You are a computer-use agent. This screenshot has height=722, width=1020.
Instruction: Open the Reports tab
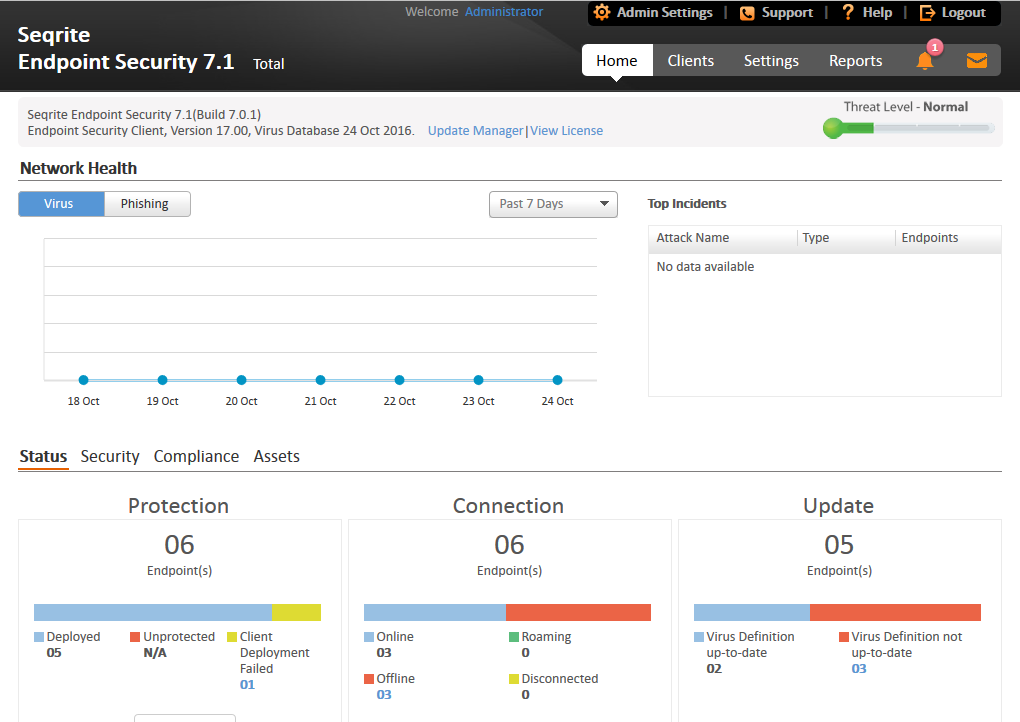tap(855, 60)
